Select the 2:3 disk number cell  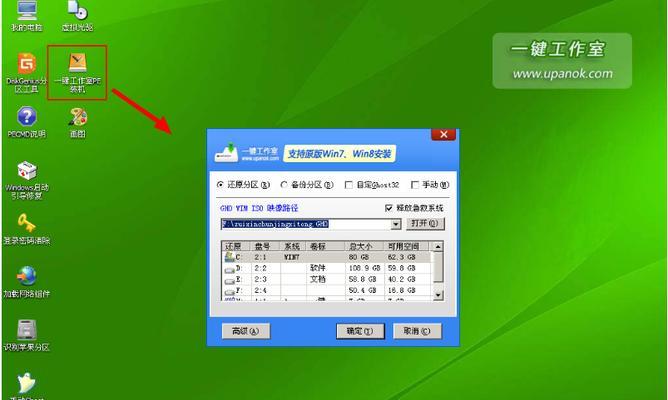(x=260, y=279)
